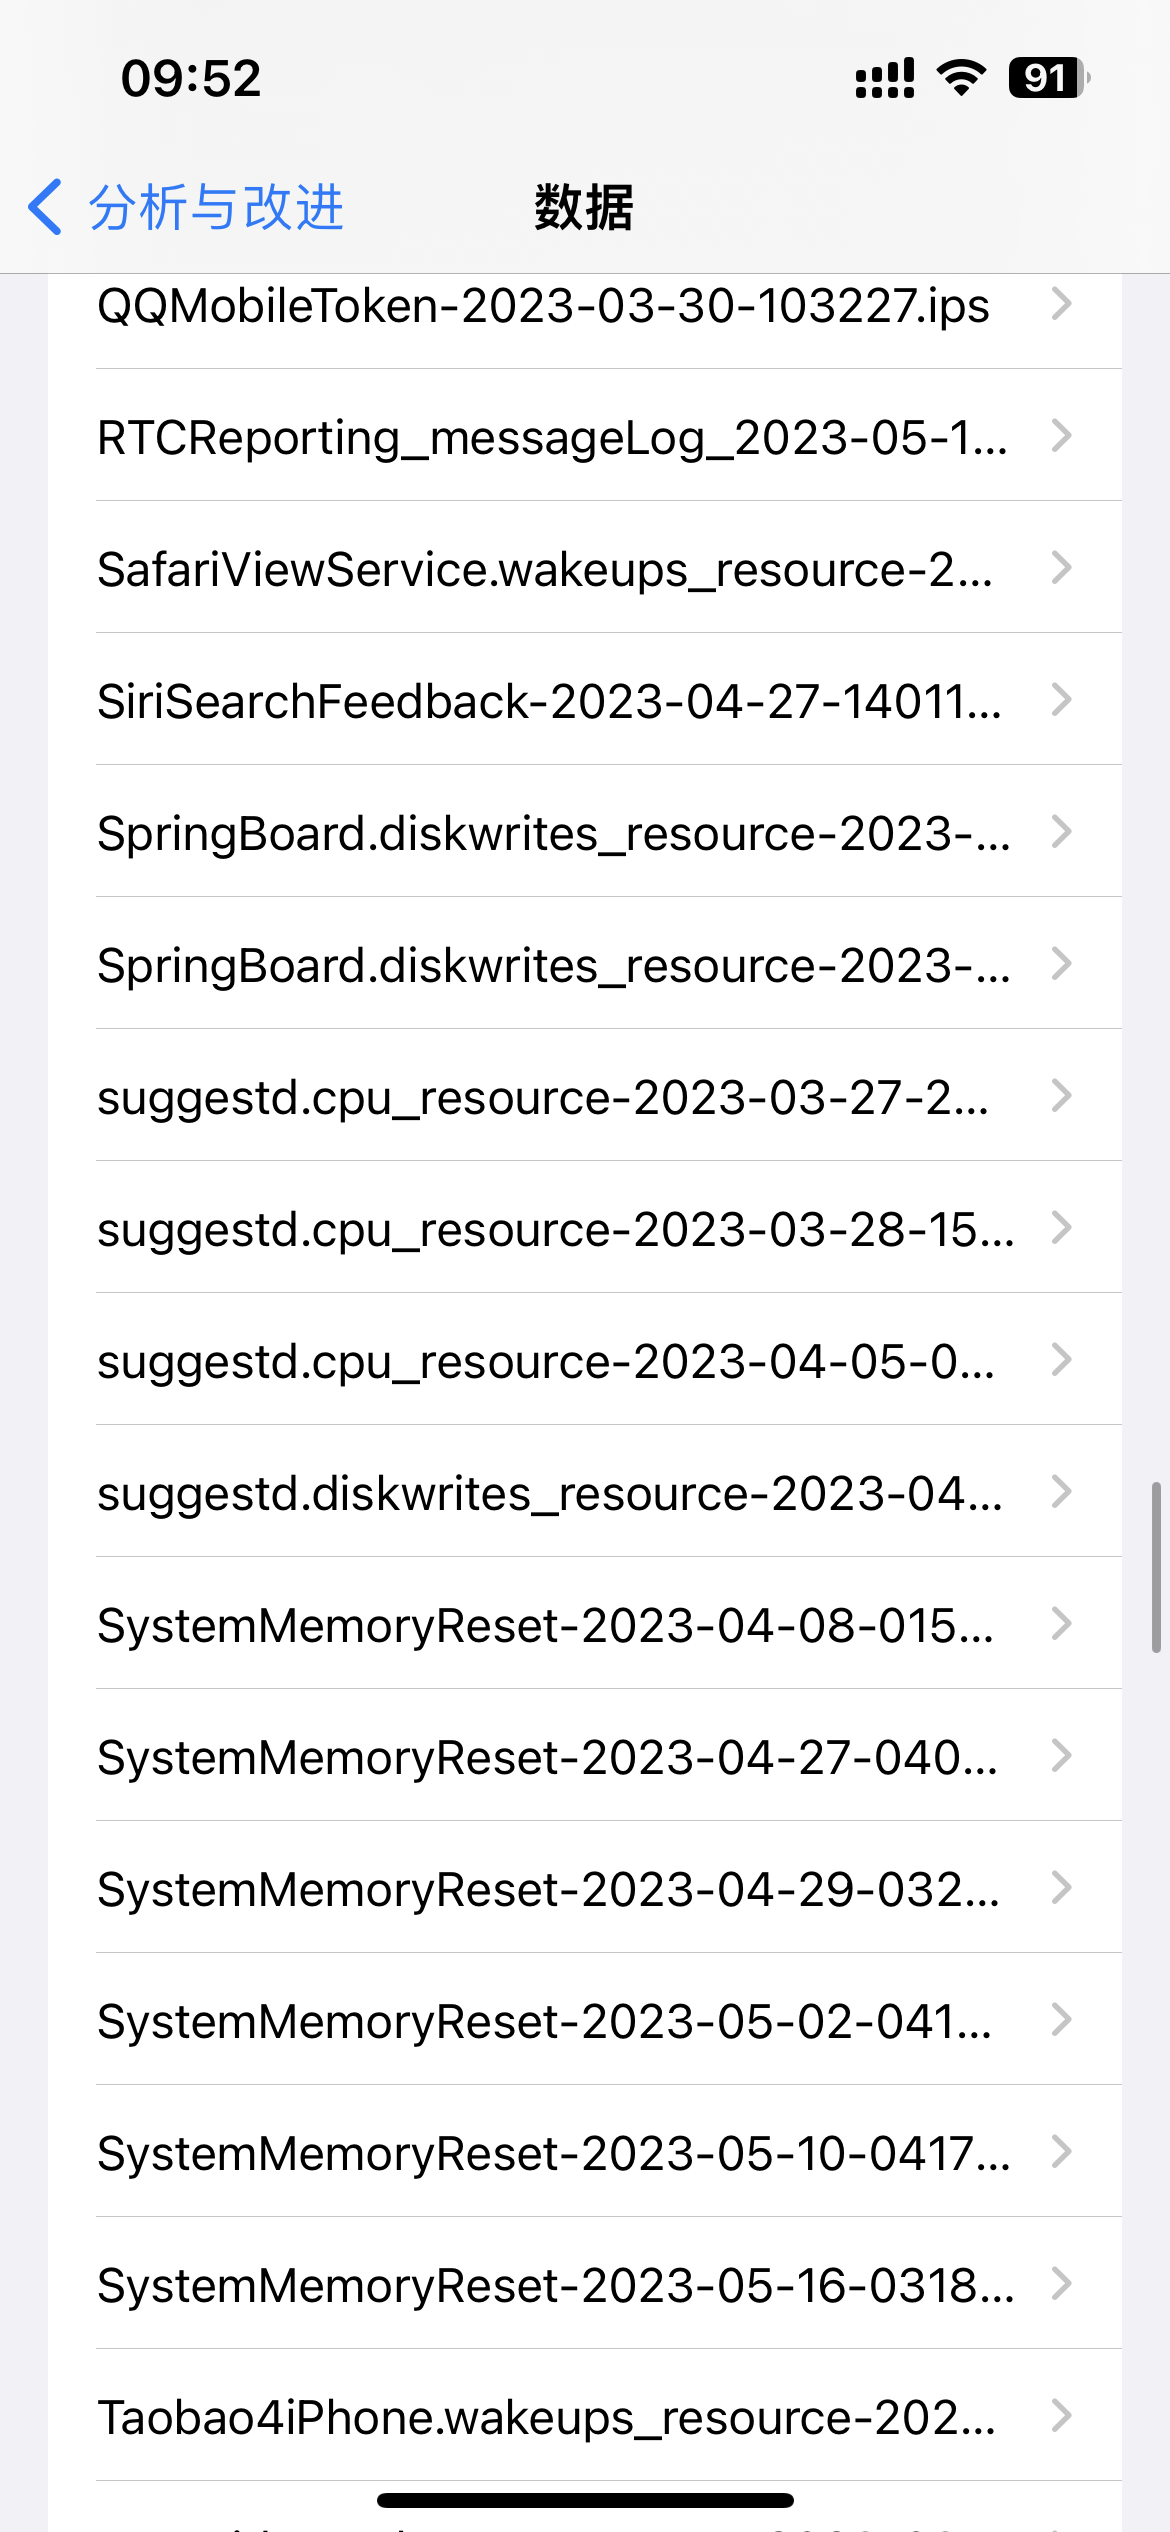Open suggestd.diskwrites_resource log file
Image resolution: width=1170 pixels, height=2532 pixels.
click(549, 1494)
